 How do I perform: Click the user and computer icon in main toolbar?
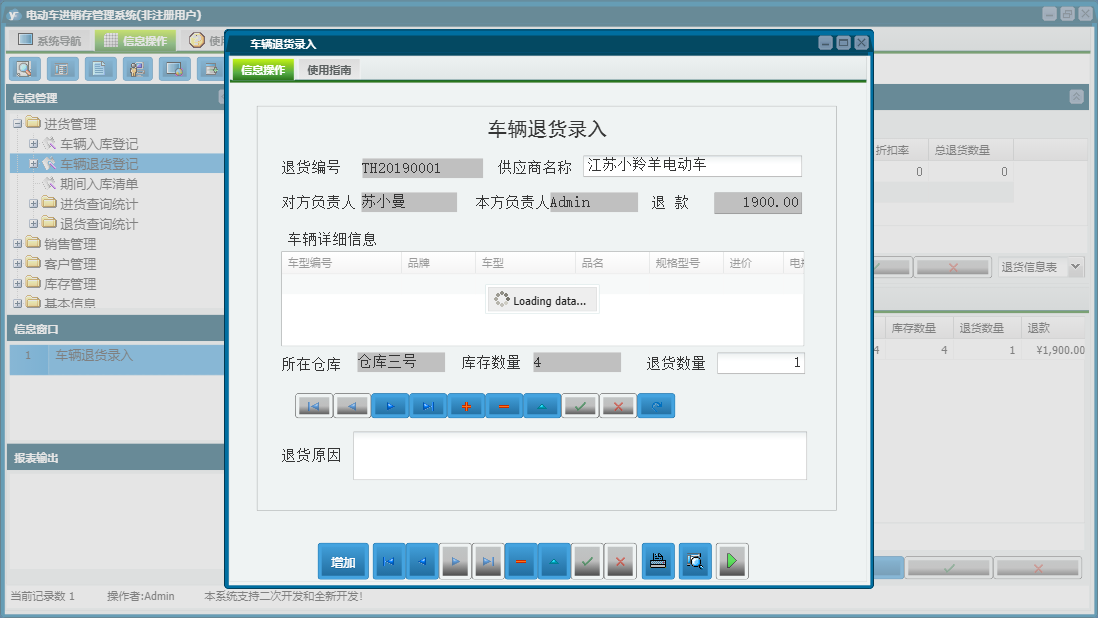pos(137,69)
